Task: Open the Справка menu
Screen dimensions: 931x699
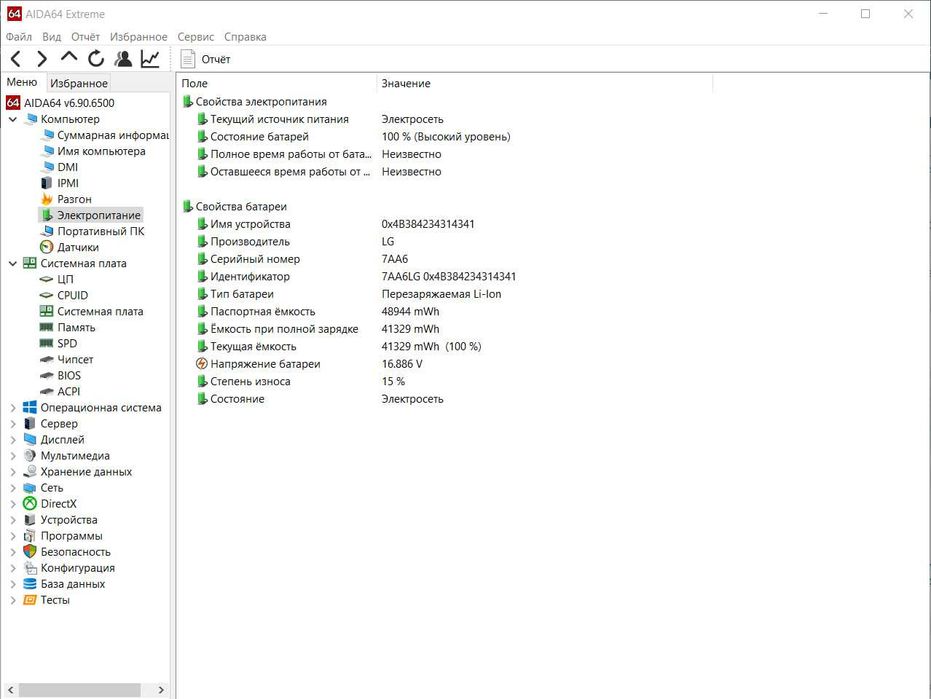Action: coord(245,37)
